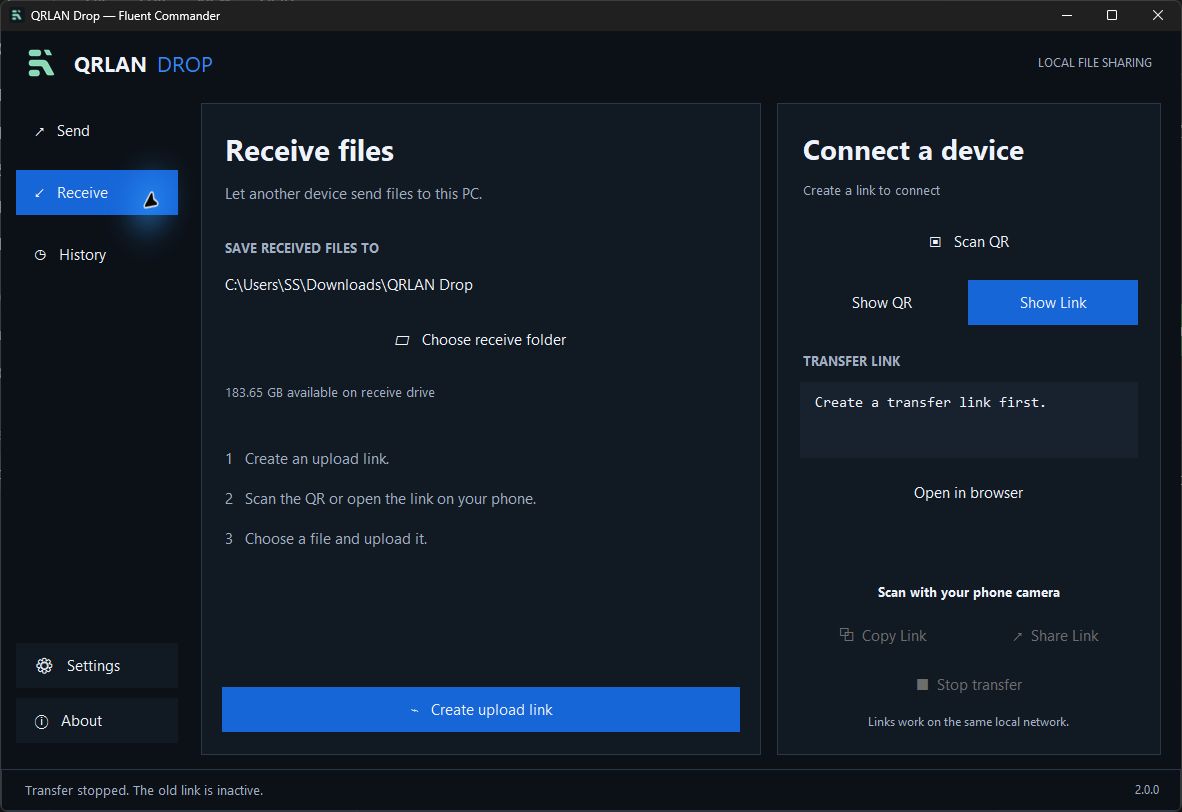Open the About page
Image resolution: width=1182 pixels, height=812 pixels.
96,721
